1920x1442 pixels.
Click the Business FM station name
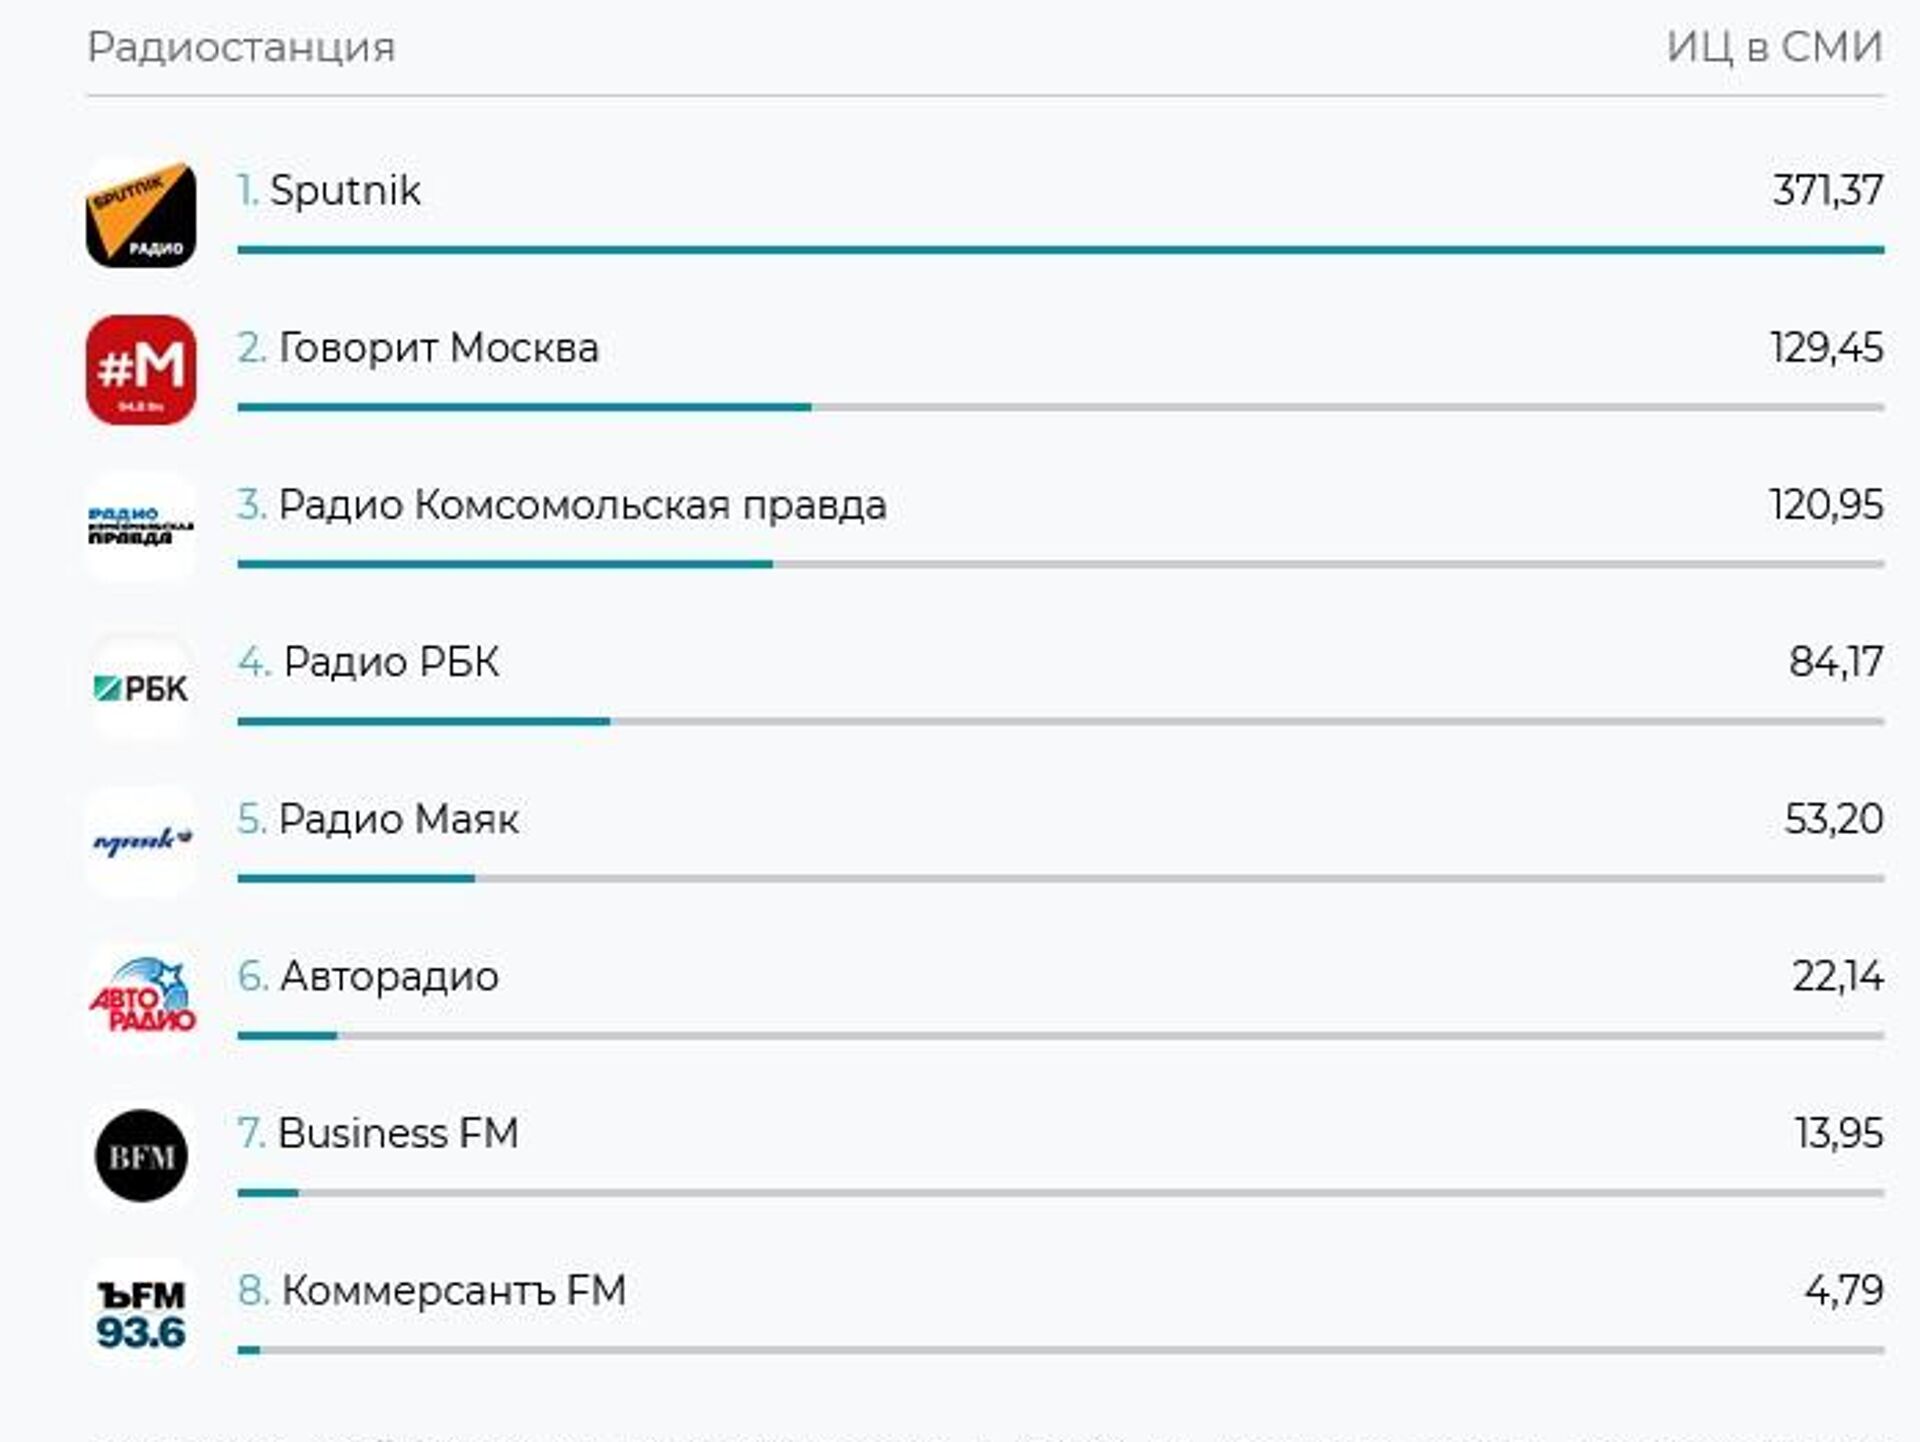click(398, 1133)
